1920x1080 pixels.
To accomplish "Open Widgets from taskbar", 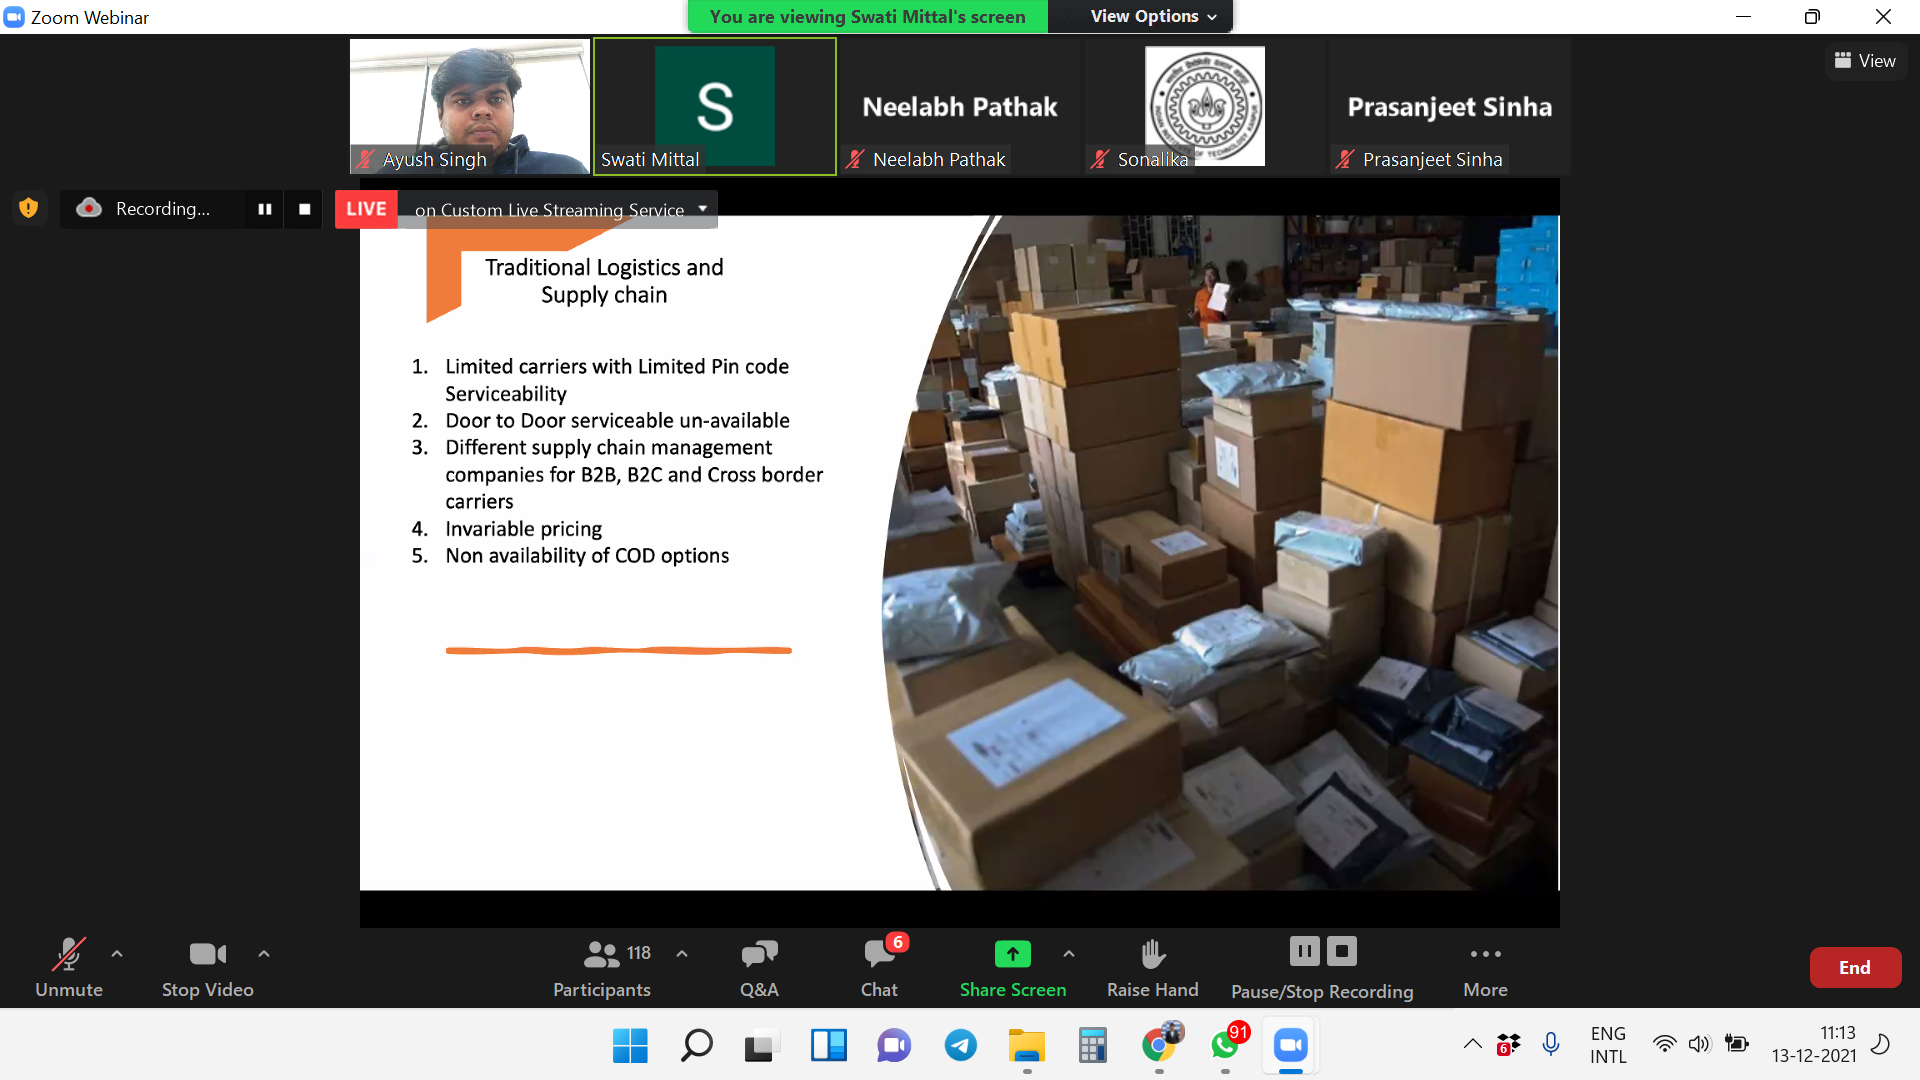I will 828,1046.
